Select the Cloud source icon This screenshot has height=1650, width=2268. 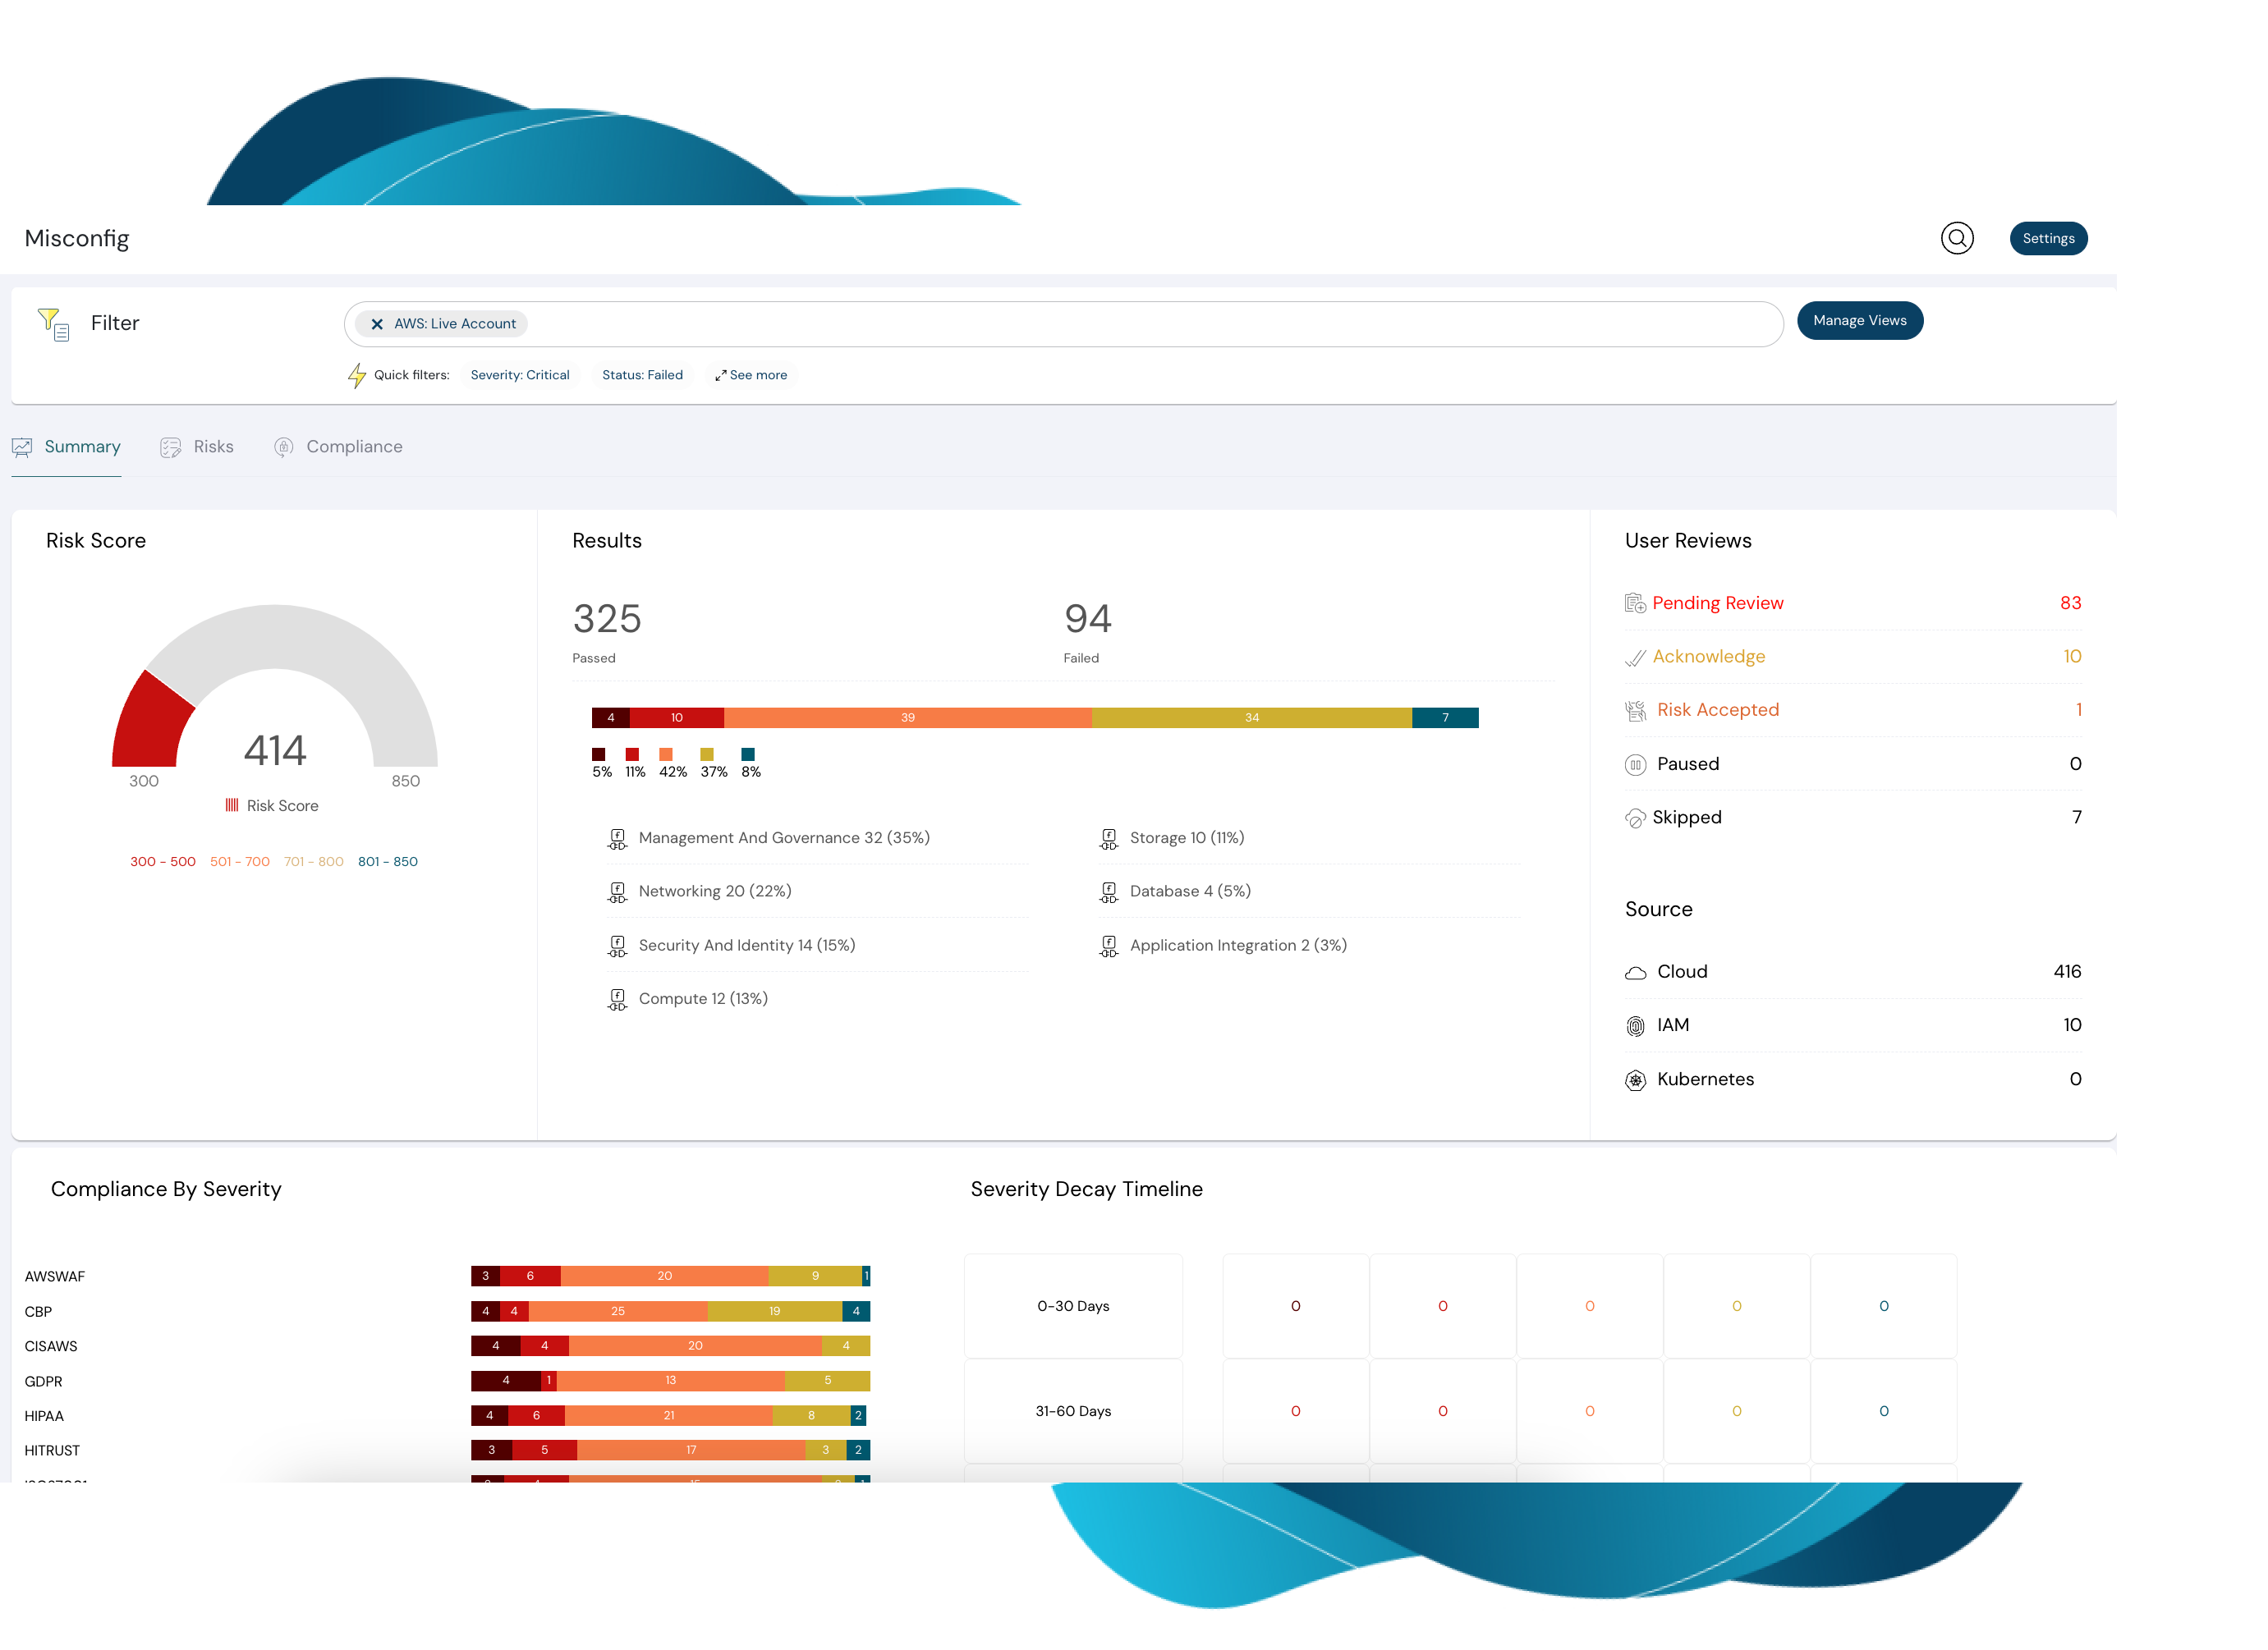pyautogui.click(x=1636, y=971)
